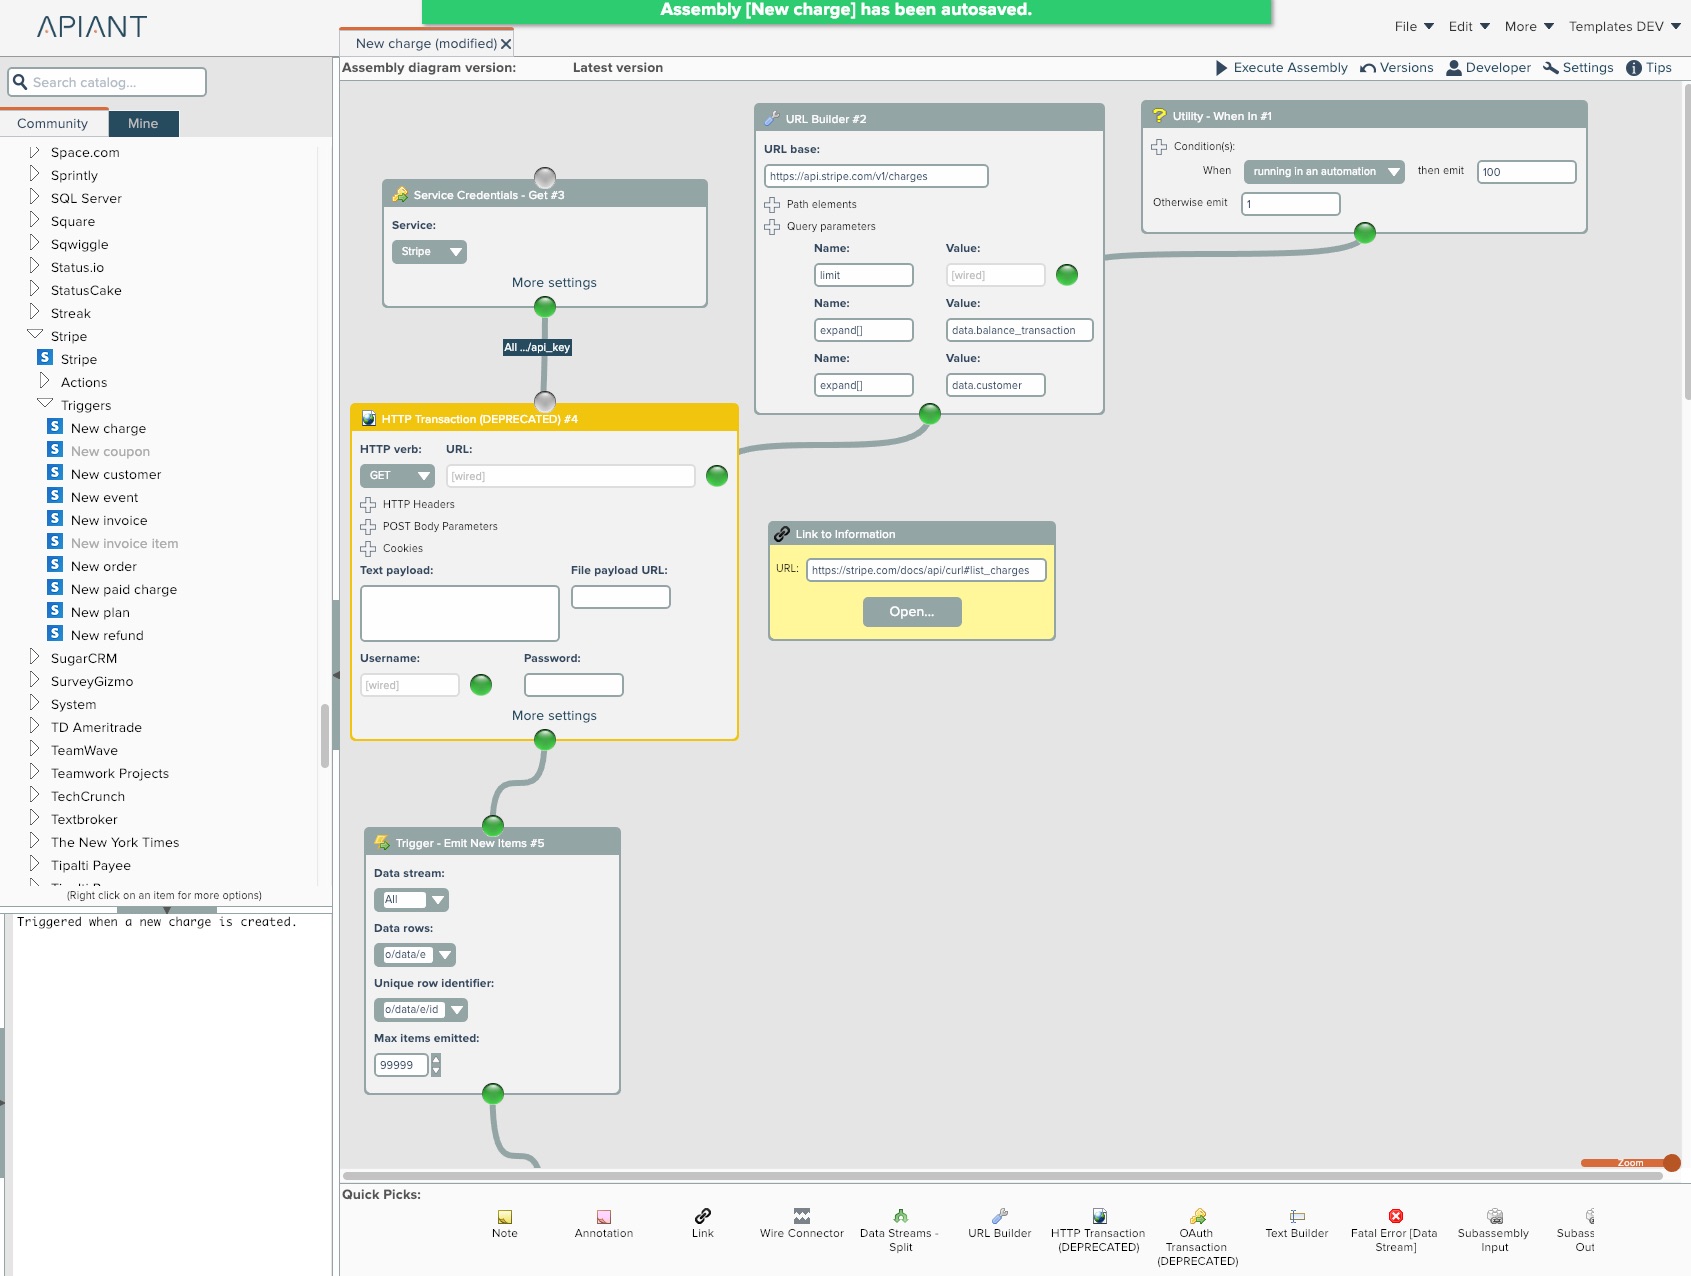
Task: Open the 'running in an automation' dropdown
Action: pos(1324,172)
